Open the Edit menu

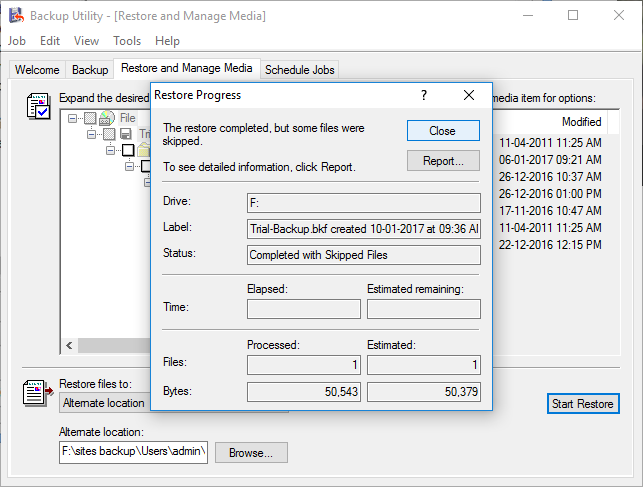[x=50, y=41]
